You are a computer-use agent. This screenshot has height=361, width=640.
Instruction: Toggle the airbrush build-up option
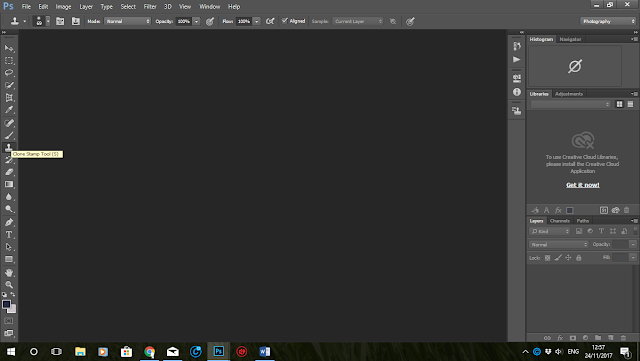[270, 21]
